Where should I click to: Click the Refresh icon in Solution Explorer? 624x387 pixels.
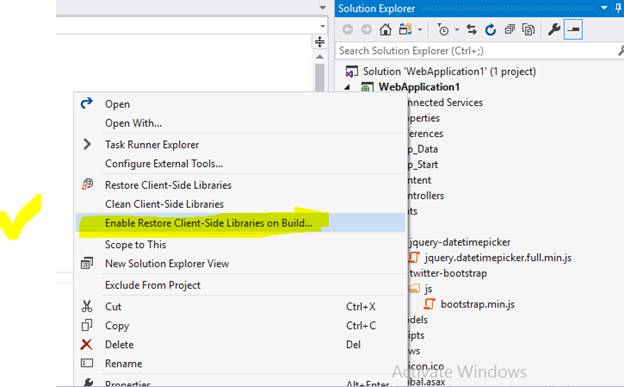490,29
